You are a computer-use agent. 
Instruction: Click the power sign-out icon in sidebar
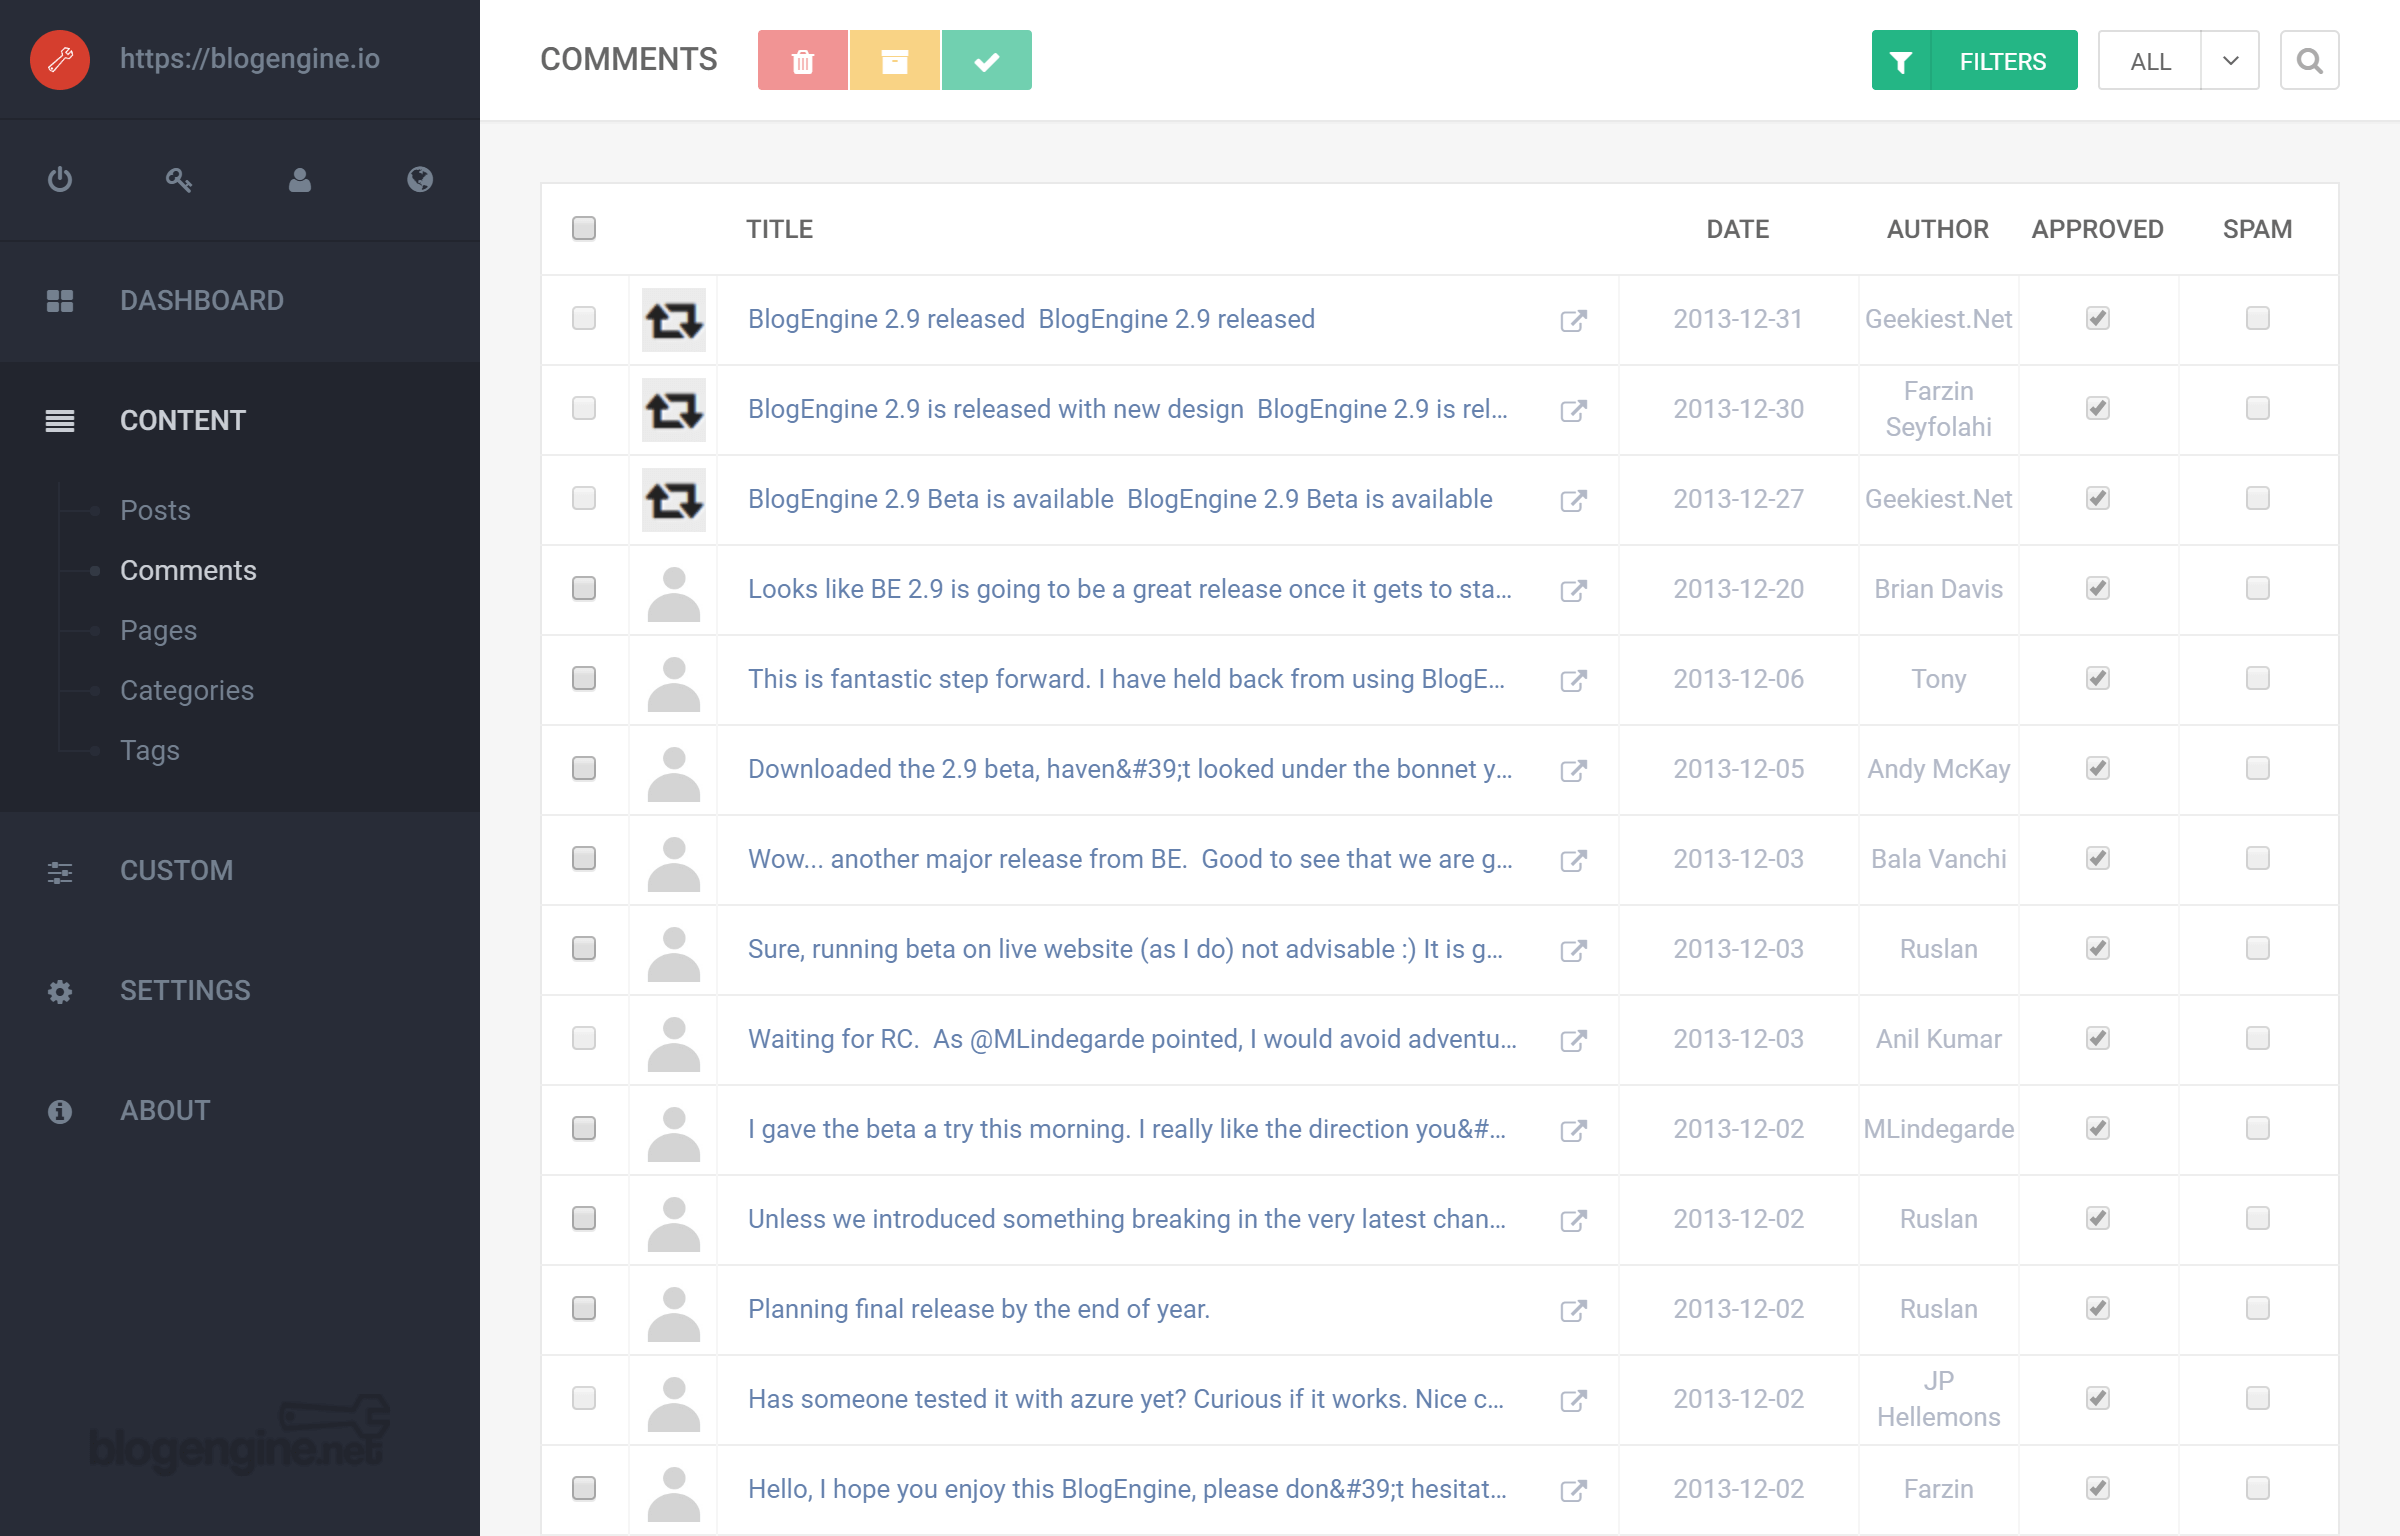(60, 180)
